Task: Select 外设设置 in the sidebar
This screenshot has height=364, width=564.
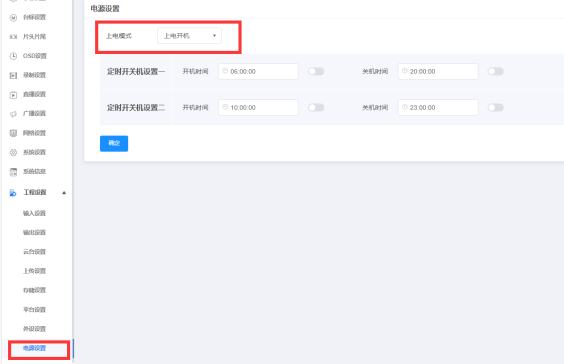Action: [35, 329]
